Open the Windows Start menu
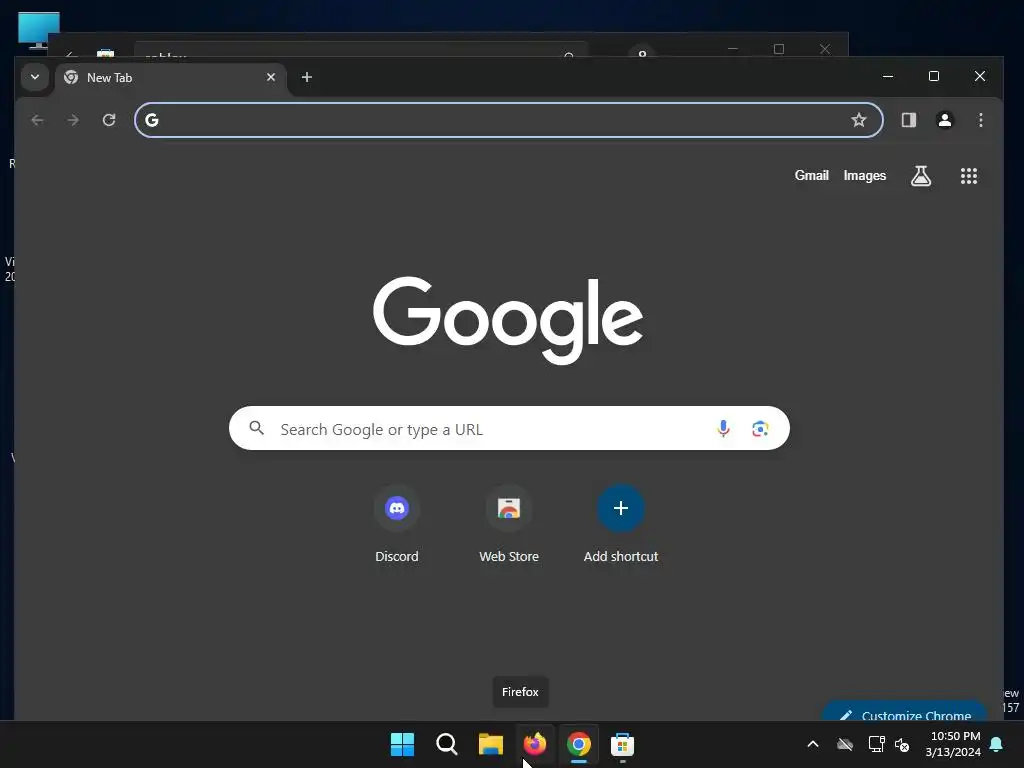1024x768 pixels. pyautogui.click(x=402, y=744)
